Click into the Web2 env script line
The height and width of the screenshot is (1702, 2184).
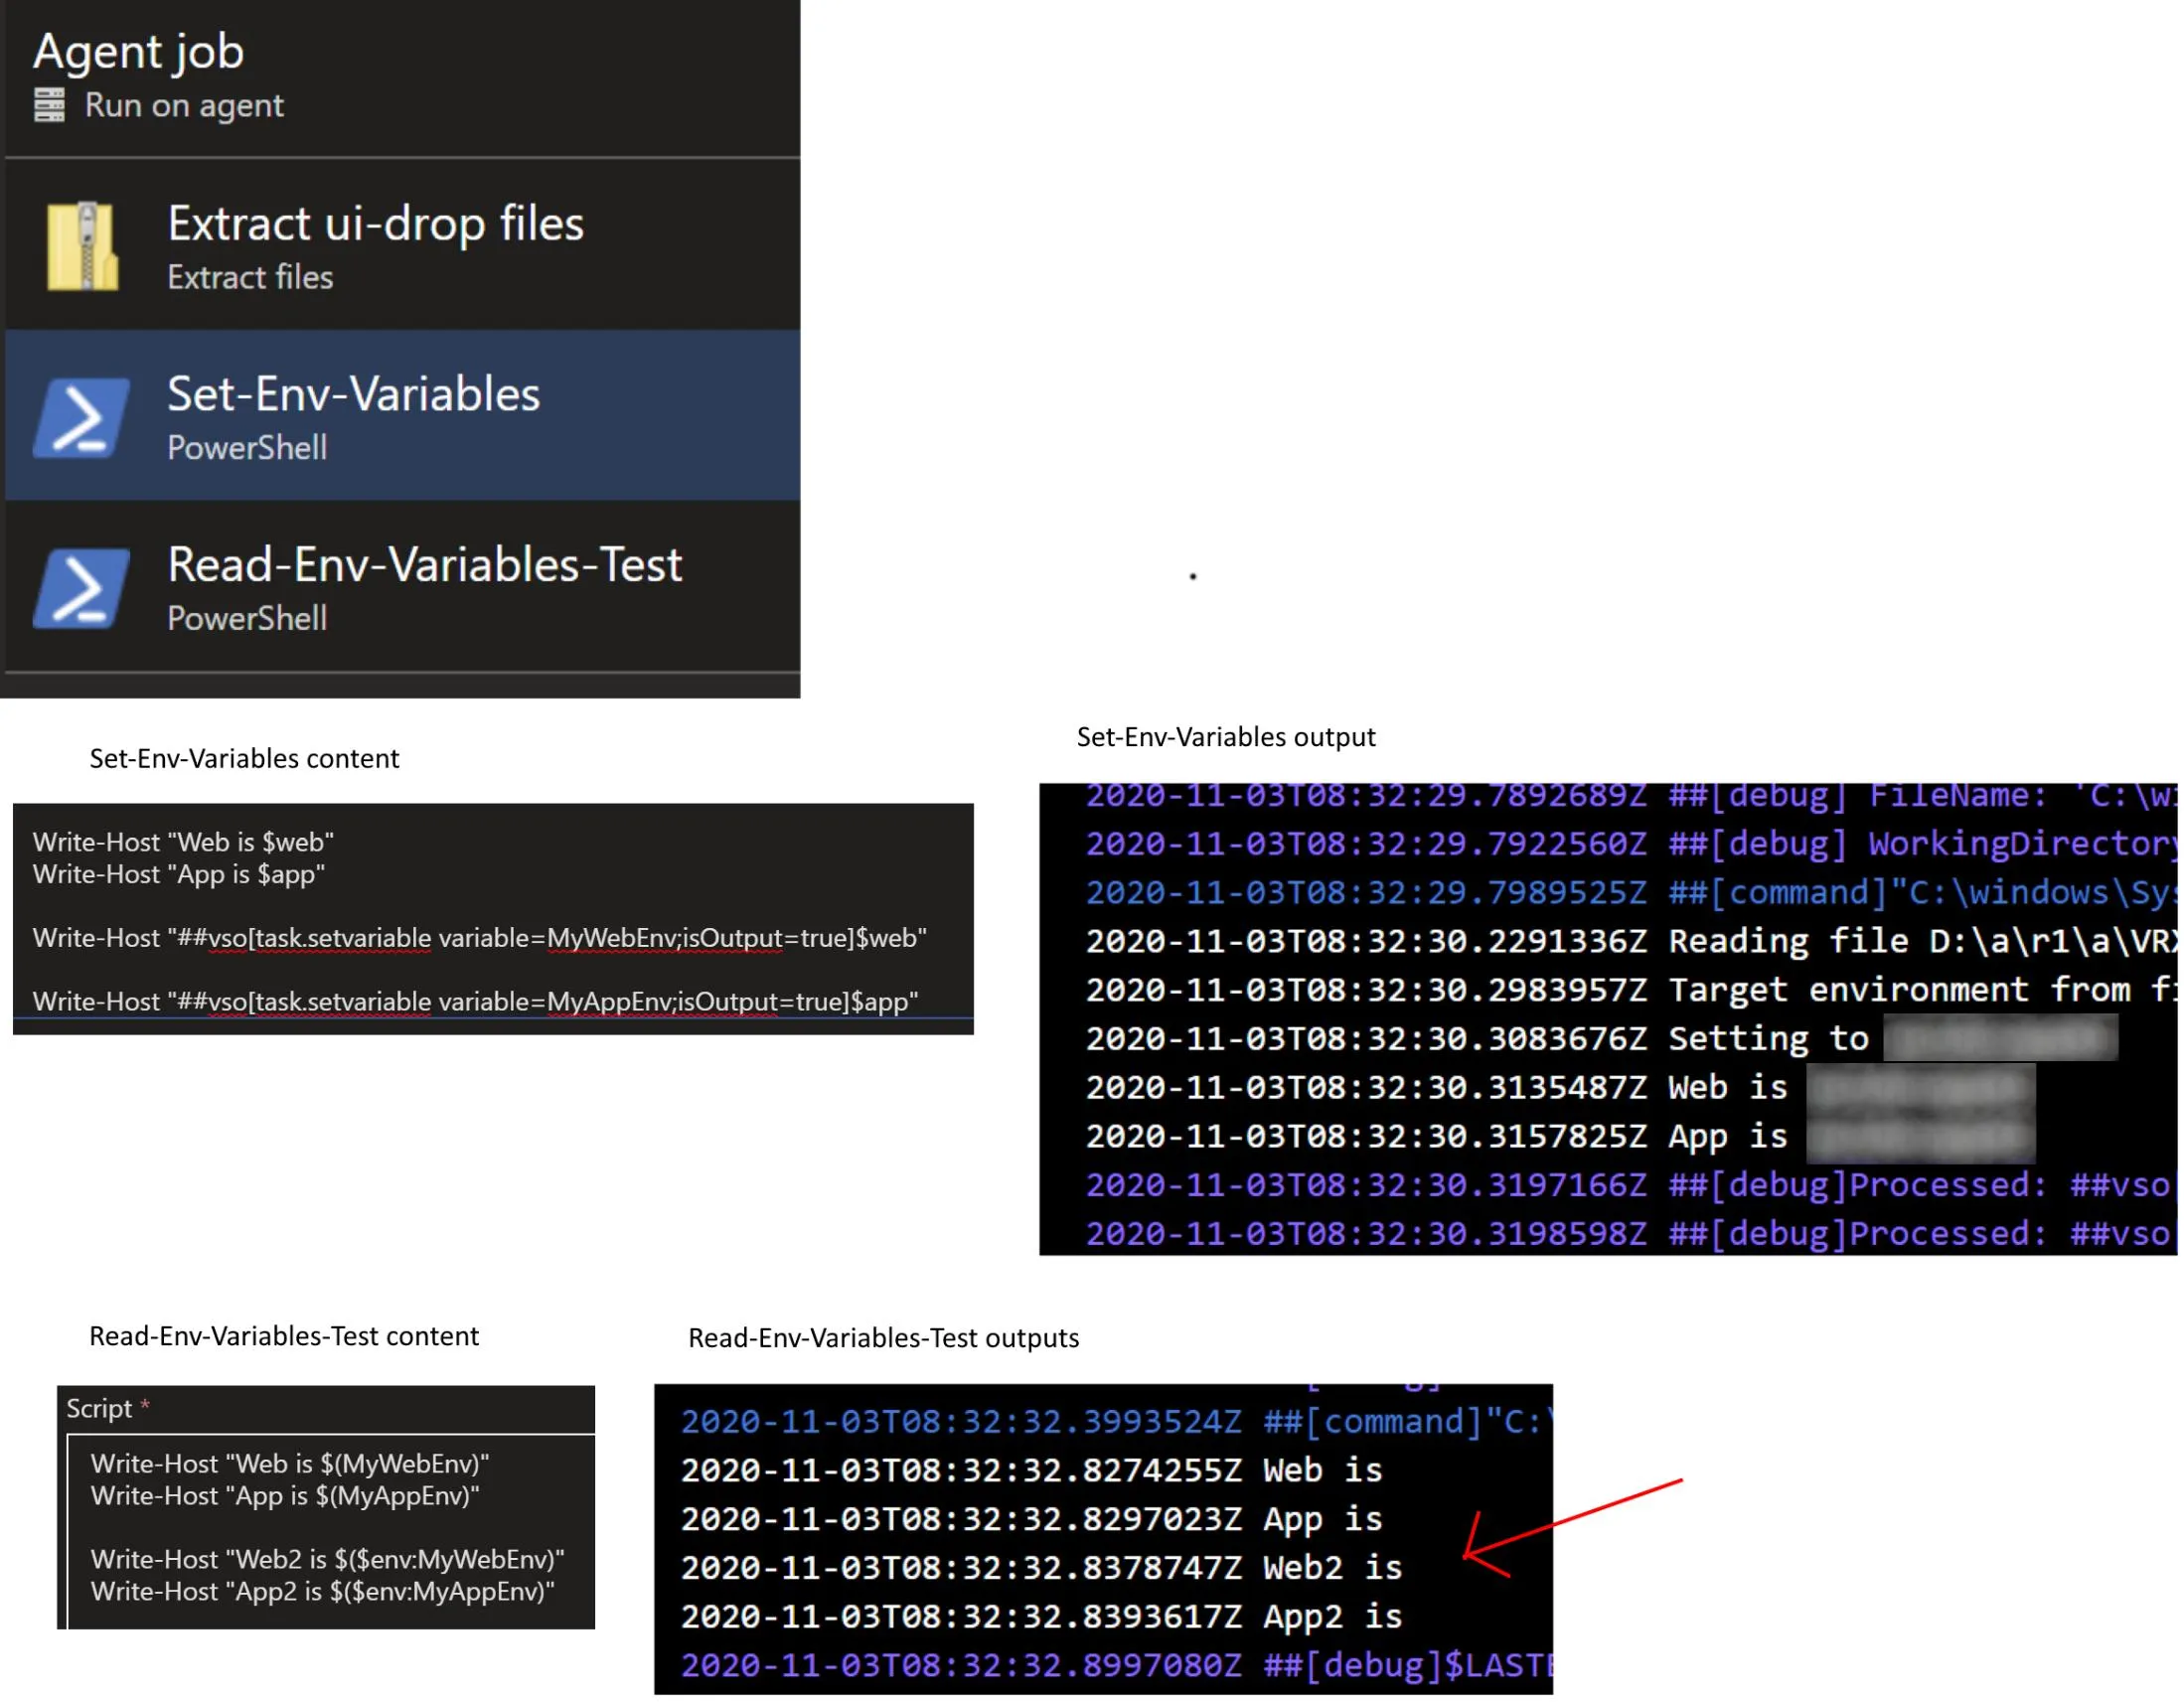[x=327, y=1560]
